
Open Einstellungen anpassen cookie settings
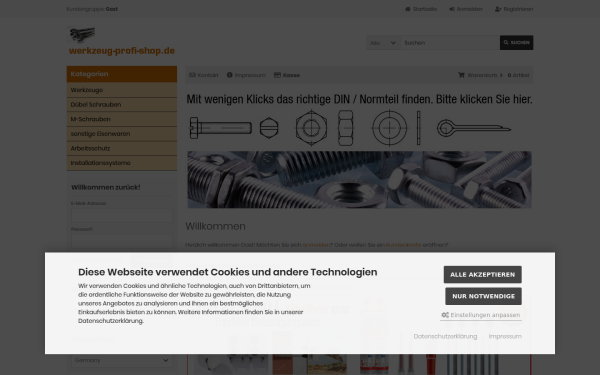[481, 315]
